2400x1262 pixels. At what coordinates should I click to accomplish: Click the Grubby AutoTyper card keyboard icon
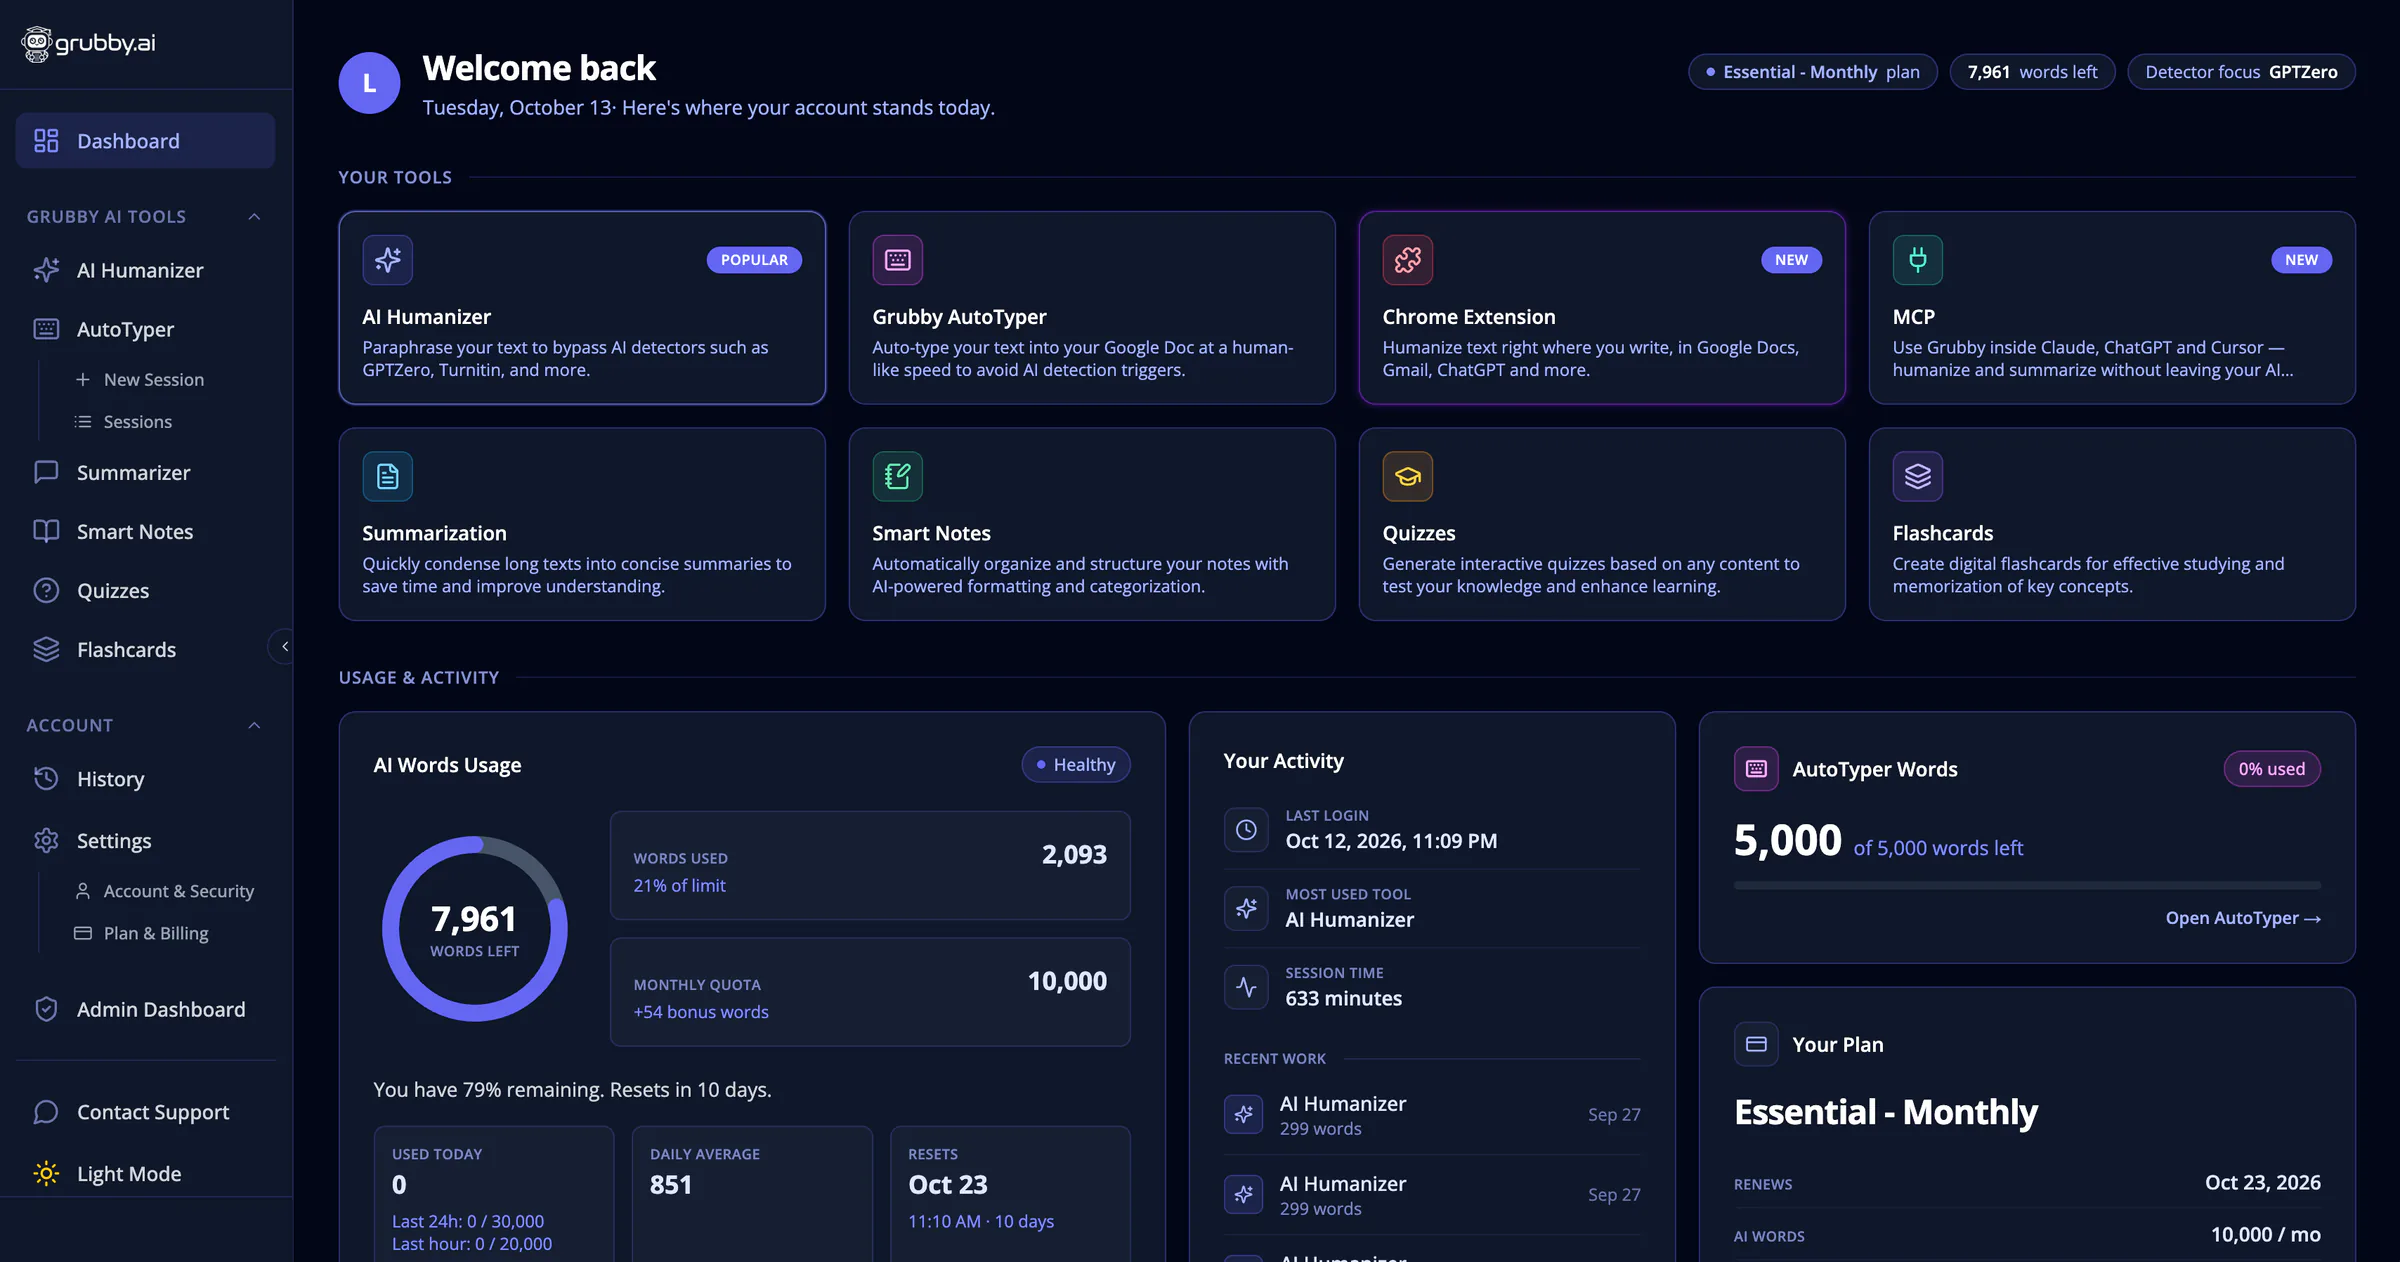pyautogui.click(x=898, y=260)
